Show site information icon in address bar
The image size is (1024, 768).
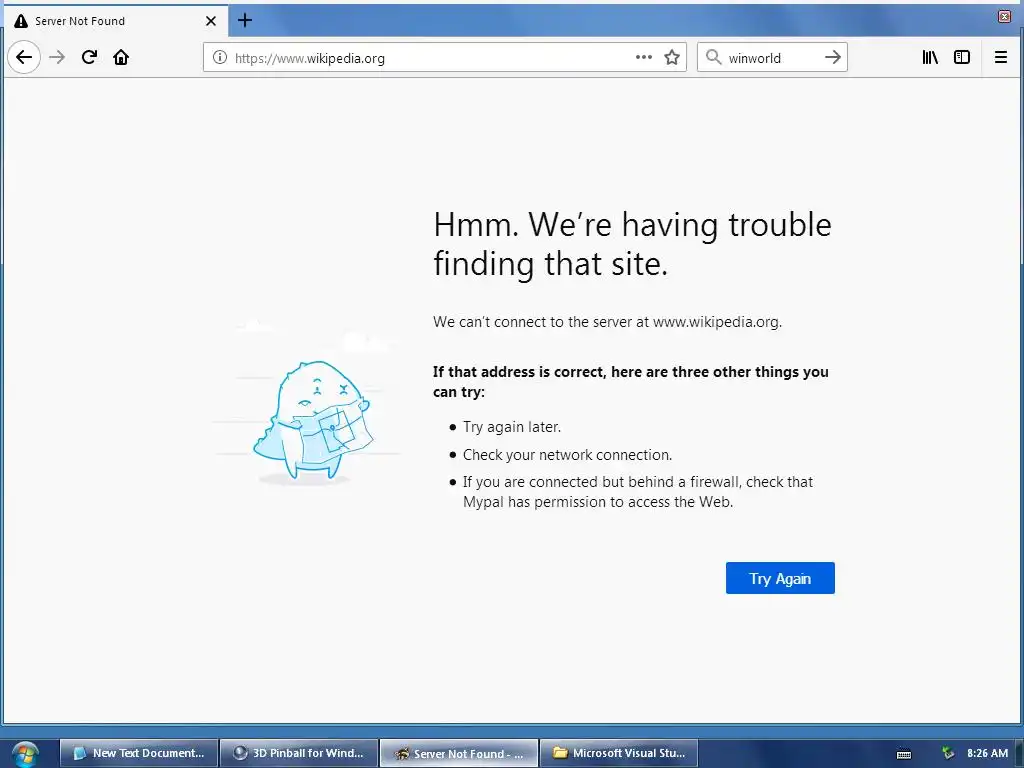(x=220, y=57)
